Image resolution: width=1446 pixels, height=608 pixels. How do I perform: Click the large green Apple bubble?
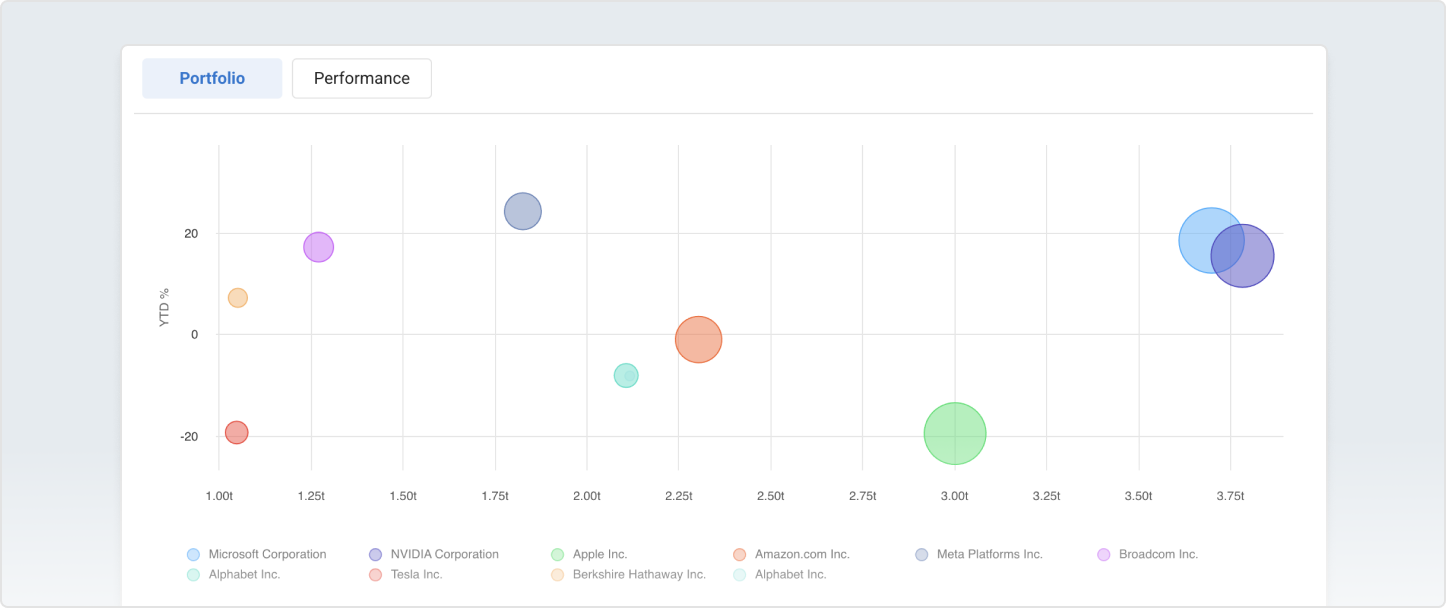point(955,433)
